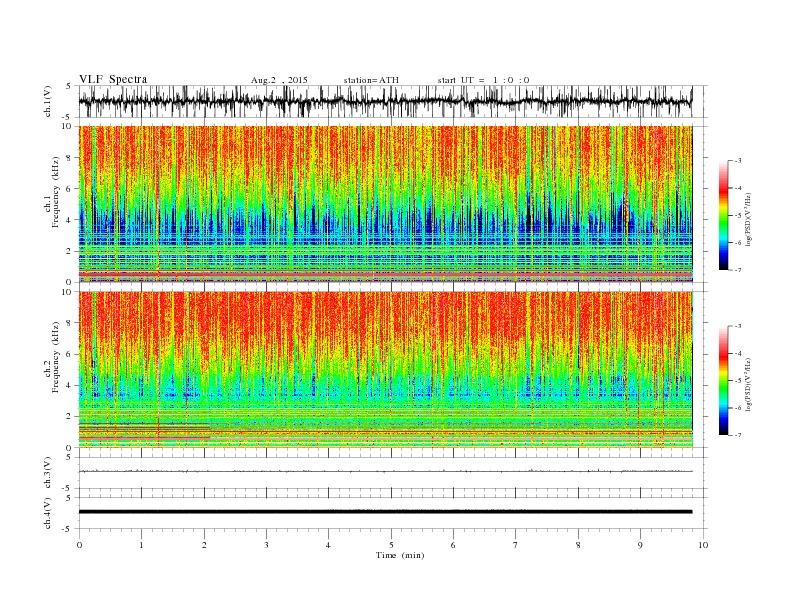Select the date text "Aug.2 , 2015"
792x612 pixels.
(x=279, y=80)
